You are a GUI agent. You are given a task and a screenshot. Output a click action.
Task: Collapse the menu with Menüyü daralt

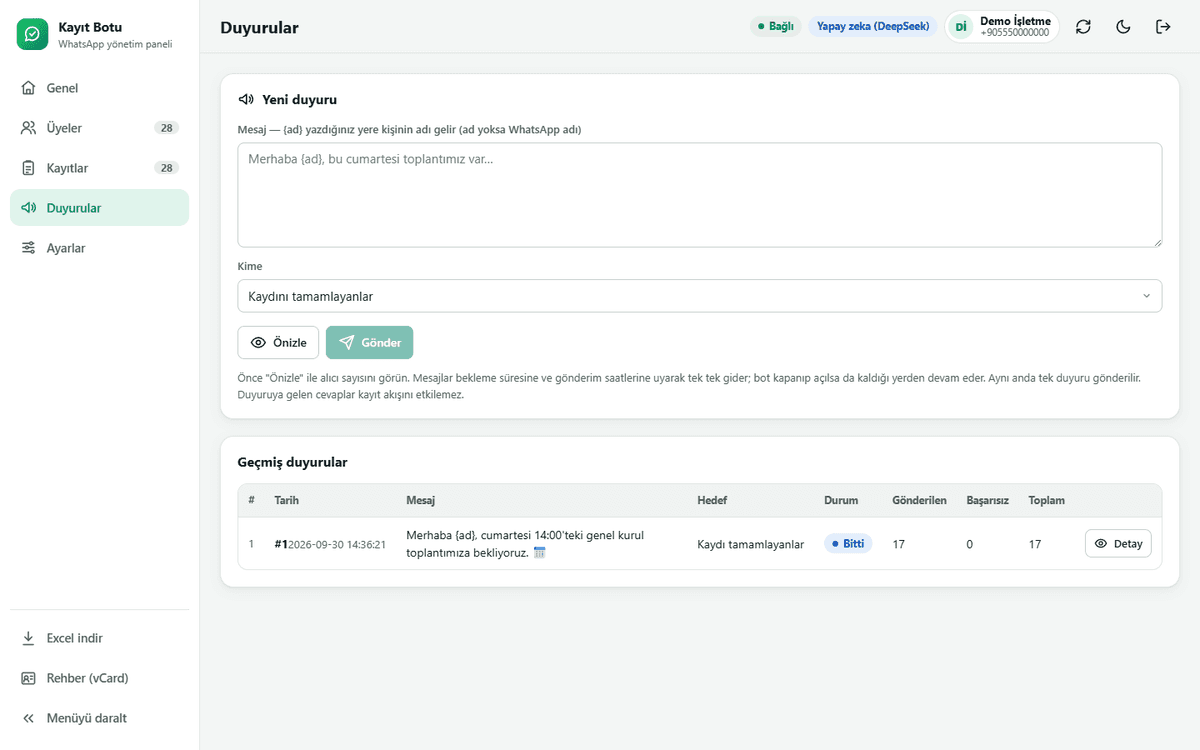point(99,718)
